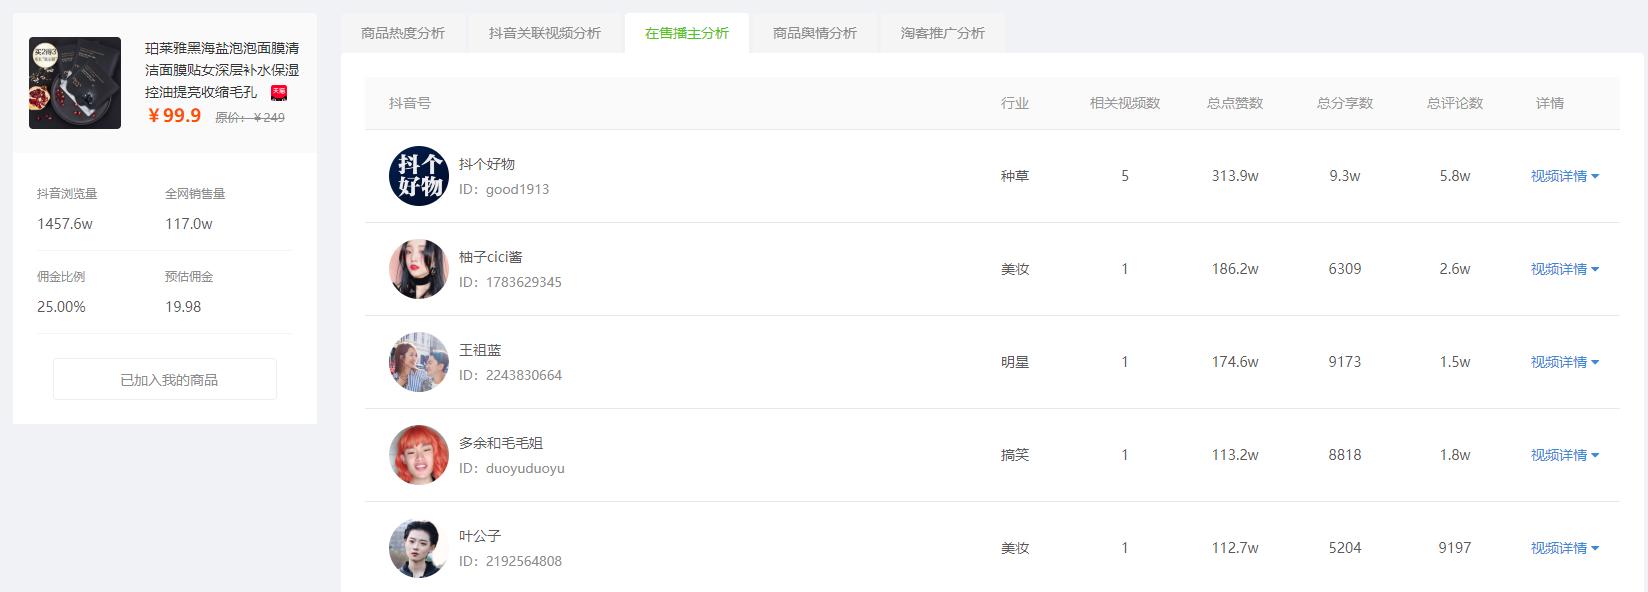Viewport: 1648px width, 592px height.
Task: Click 王祖蓝's profile avatar
Action: tap(418, 362)
